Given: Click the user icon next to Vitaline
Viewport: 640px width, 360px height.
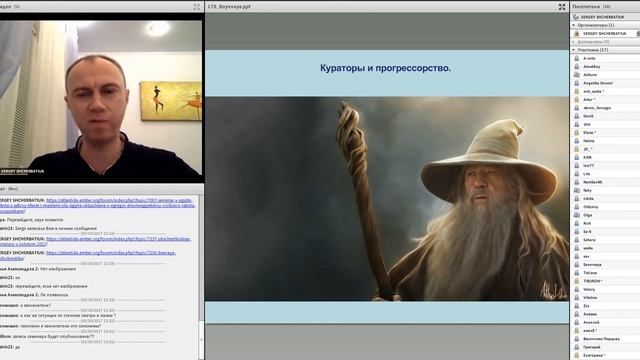Looking at the screenshot, I should point(577,298).
